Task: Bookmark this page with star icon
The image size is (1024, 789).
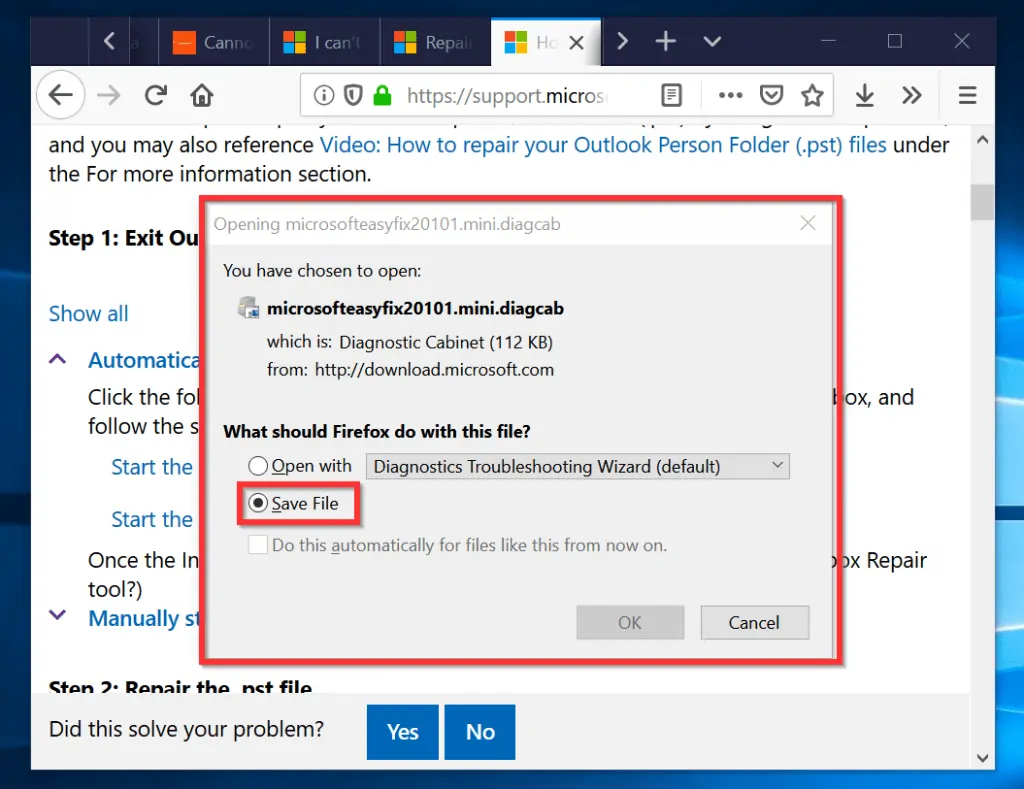Action: tap(812, 95)
